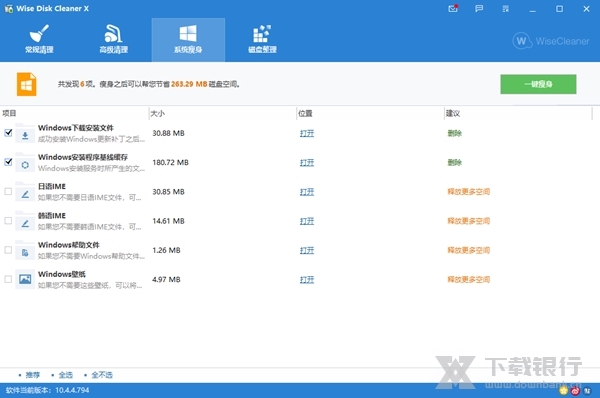Check the 日语IME checkbox
Viewport: 600px width, 398px height.
point(8,191)
